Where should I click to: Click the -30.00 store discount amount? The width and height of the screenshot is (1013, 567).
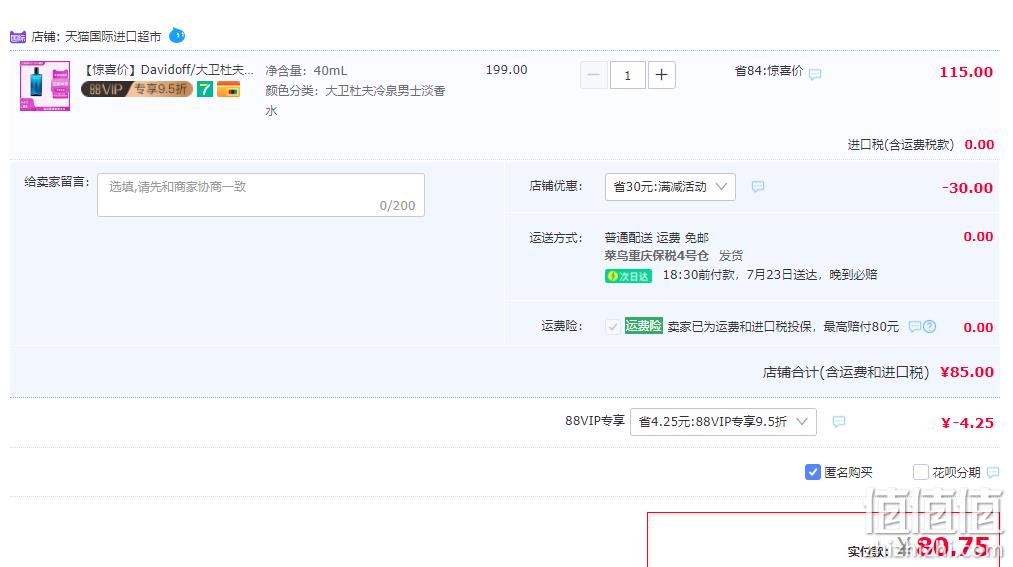(967, 188)
